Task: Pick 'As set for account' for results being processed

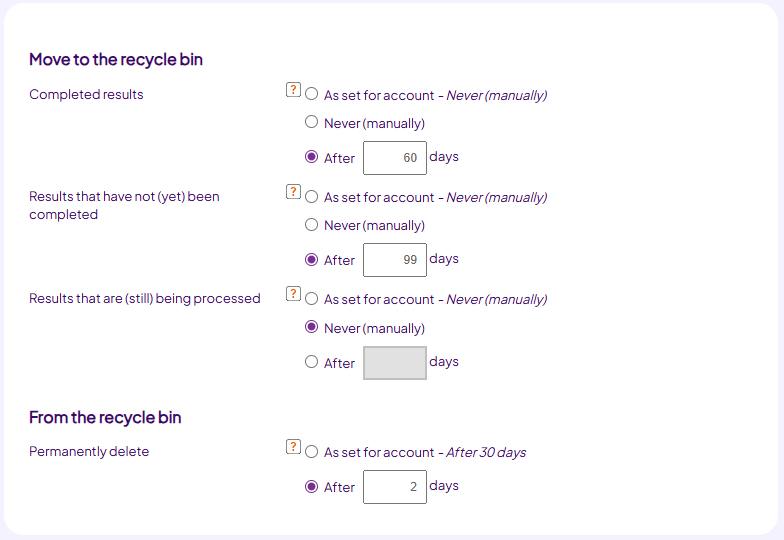Action: tap(312, 299)
